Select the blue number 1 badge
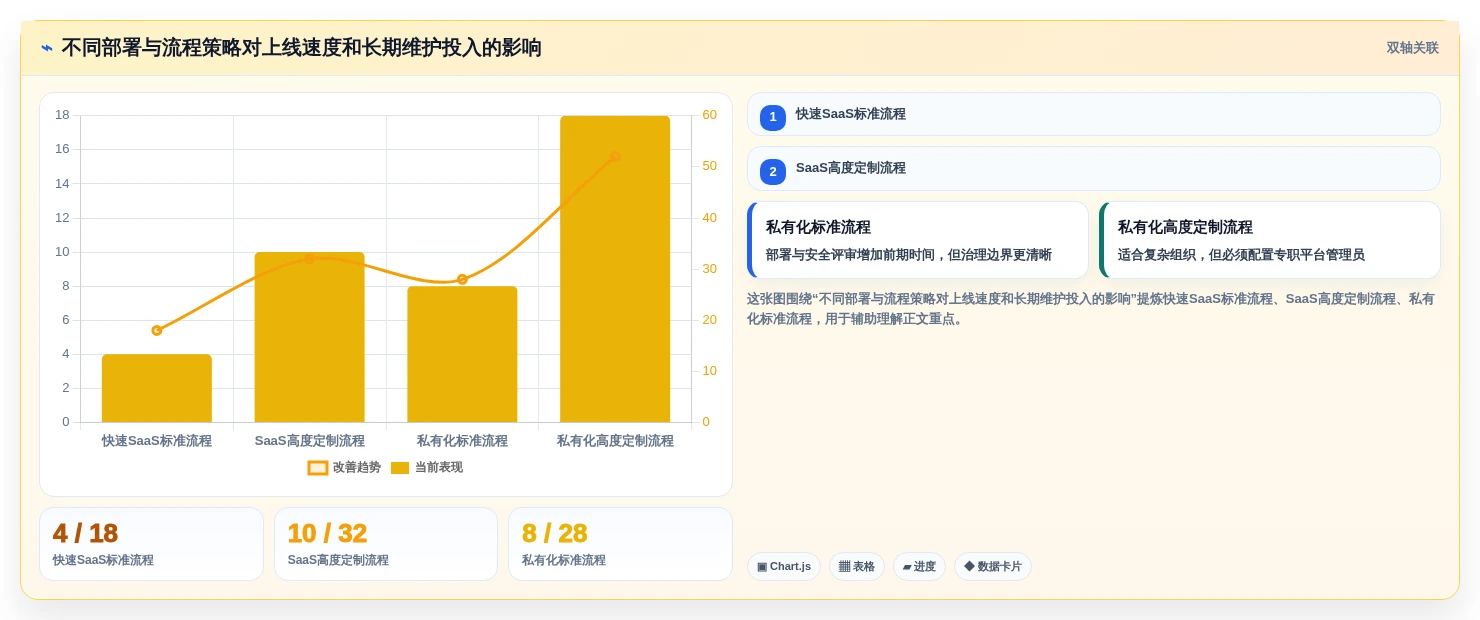 773,117
